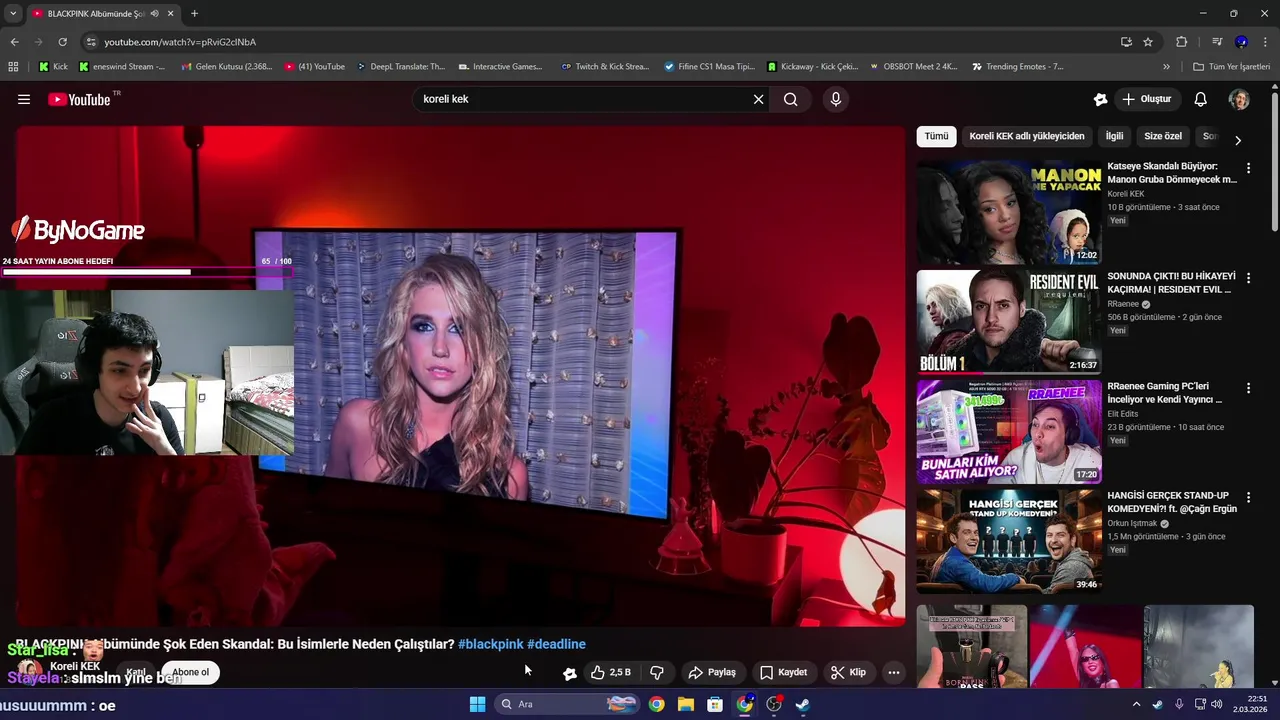Viewport: 1280px width, 720px height.
Task: Click the sparkle Ask icon in header
Action: [x=1100, y=99]
